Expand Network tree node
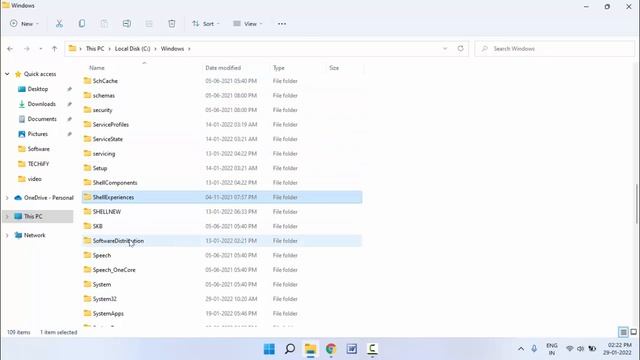The width and height of the screenshot is (640, 360). point(7,236)
